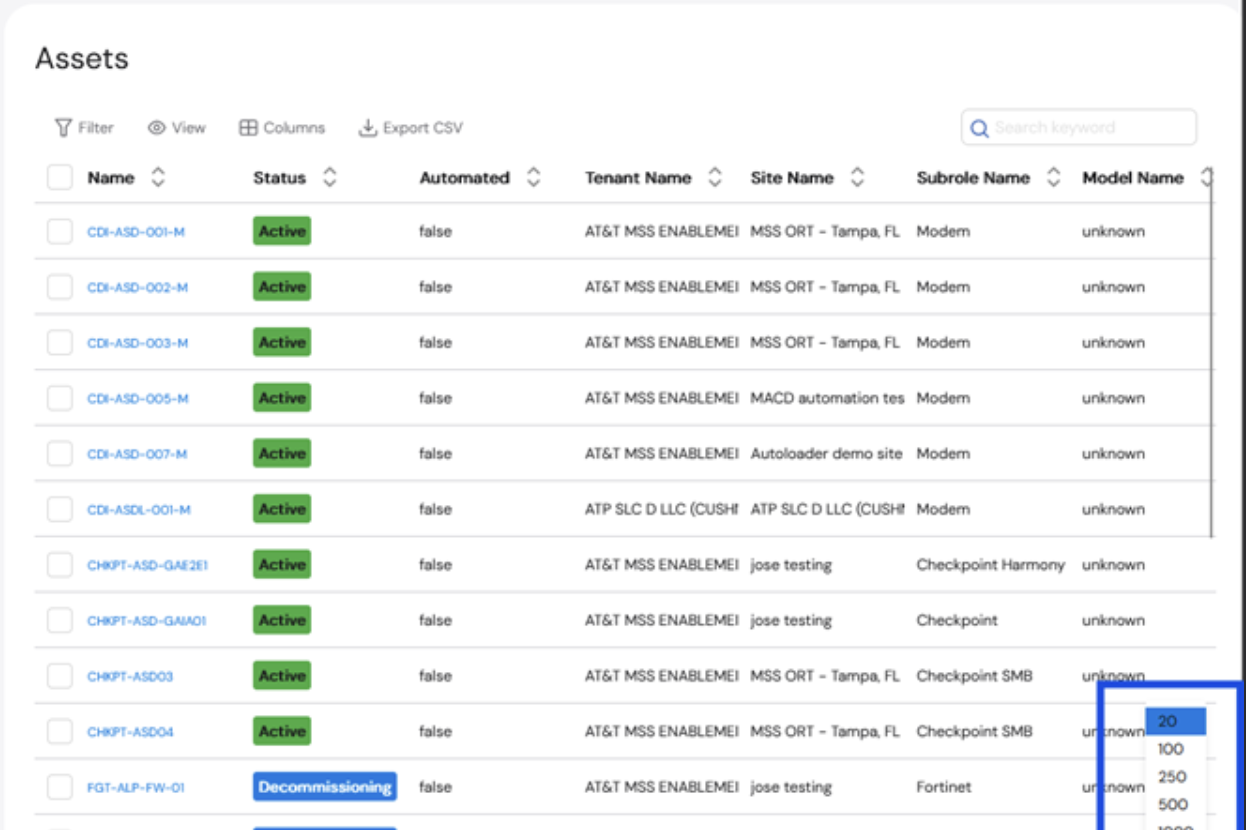Sort by Status column arrows
Viewport: 1246px width, 830px height.
pos(329,178)
